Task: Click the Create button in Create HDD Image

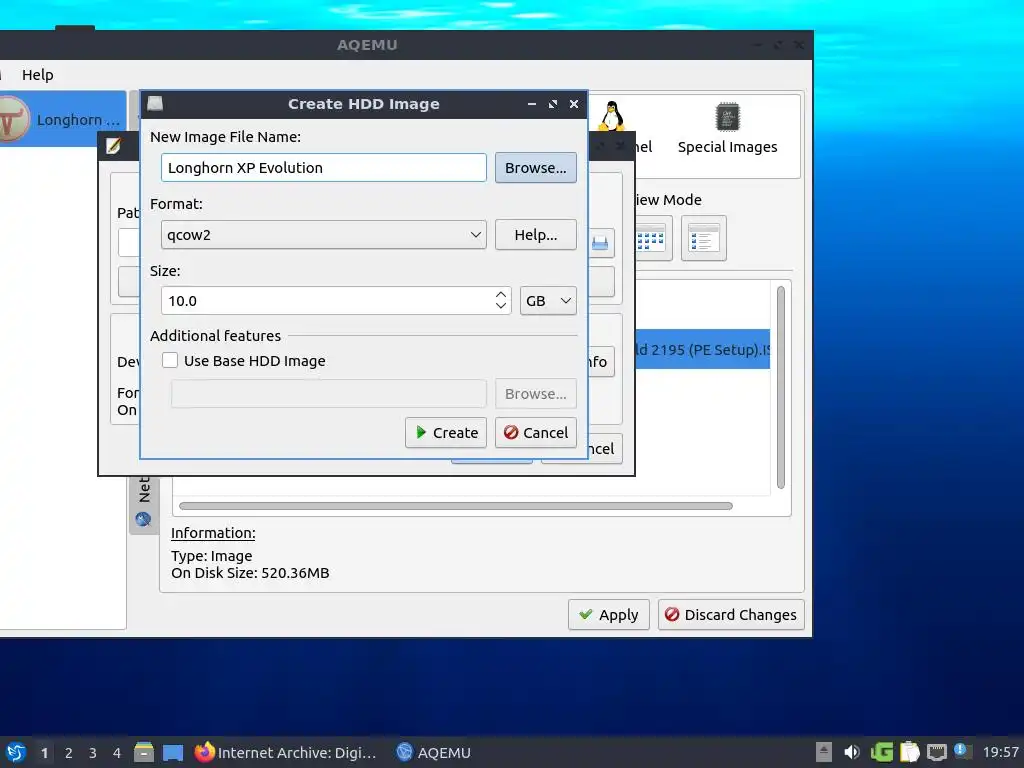Action: 445,432
